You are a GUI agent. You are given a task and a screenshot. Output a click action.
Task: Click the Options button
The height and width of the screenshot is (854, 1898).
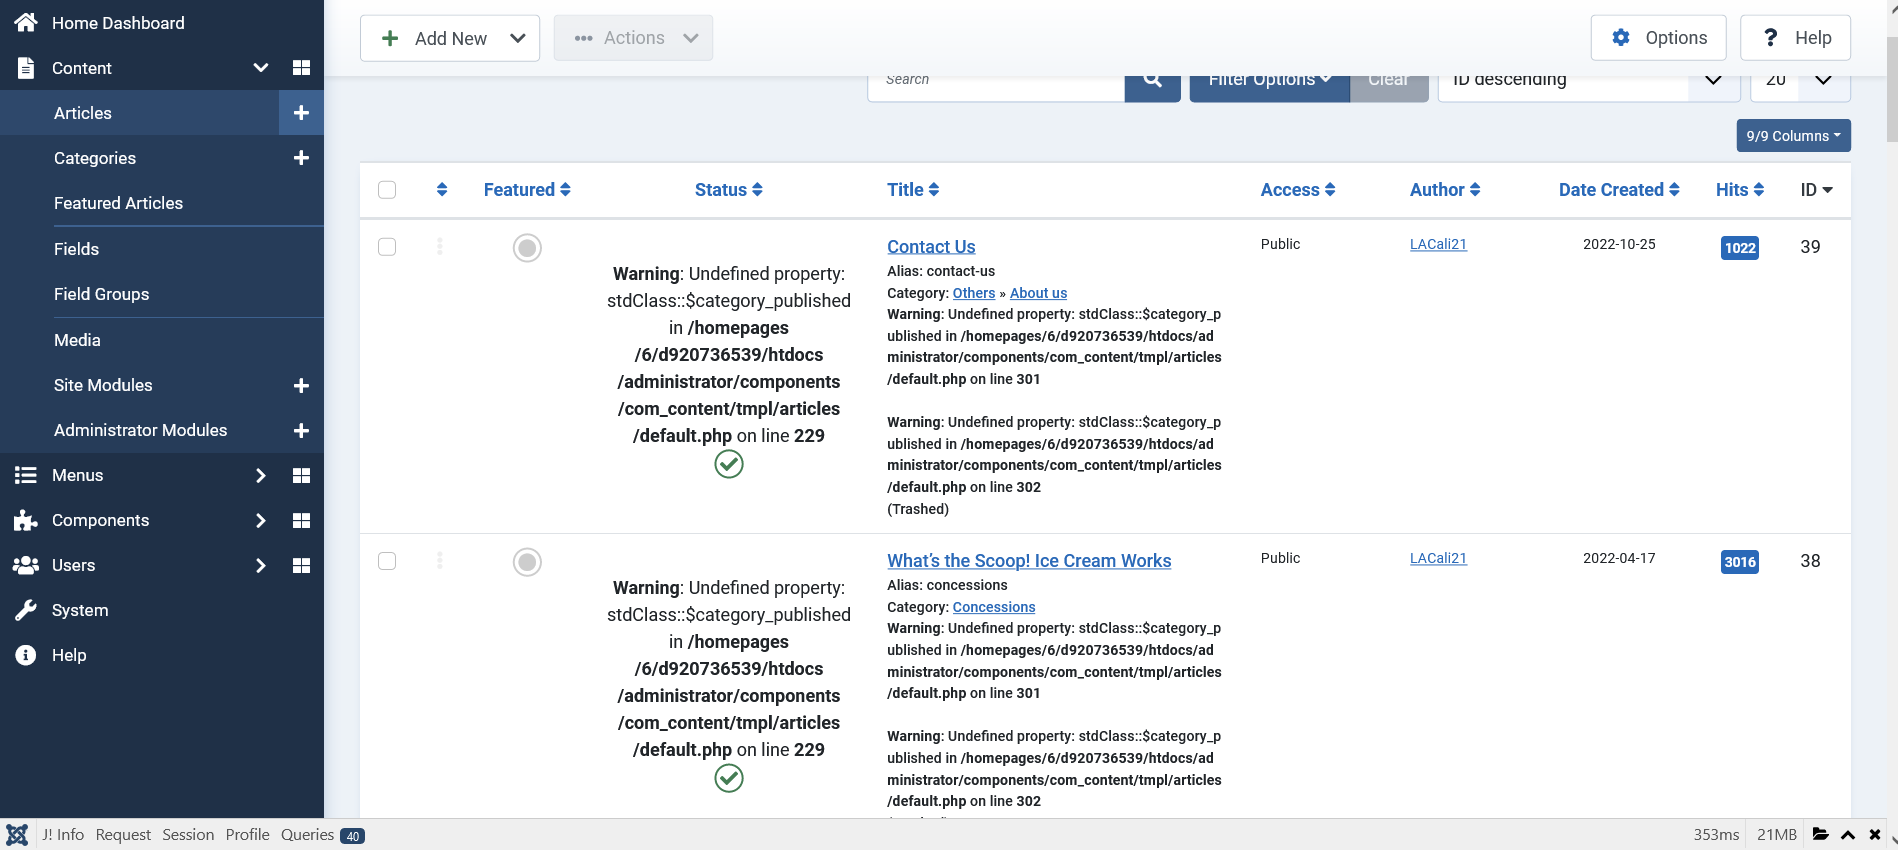click(x=1659, y=38)
